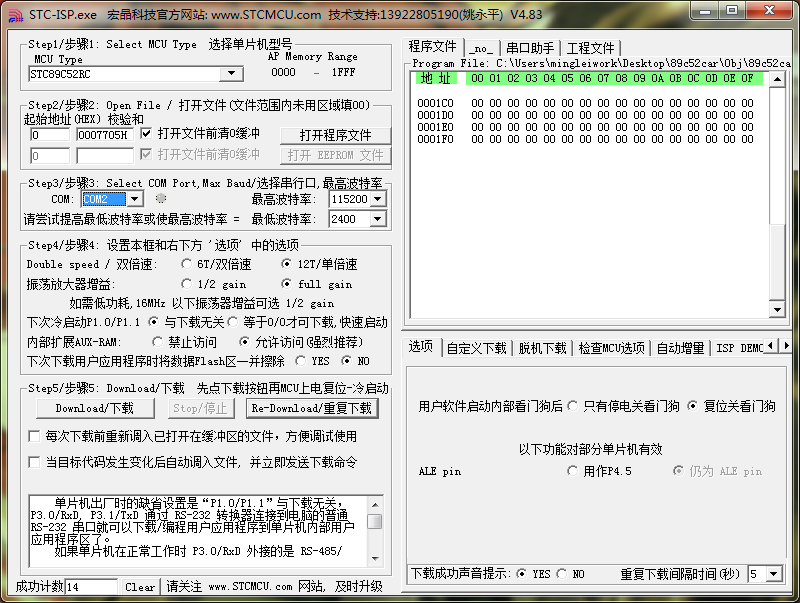The image size is (800, 603).
Task: Enable auto-reload file before each download checkbox
Action: click(35, 437)
